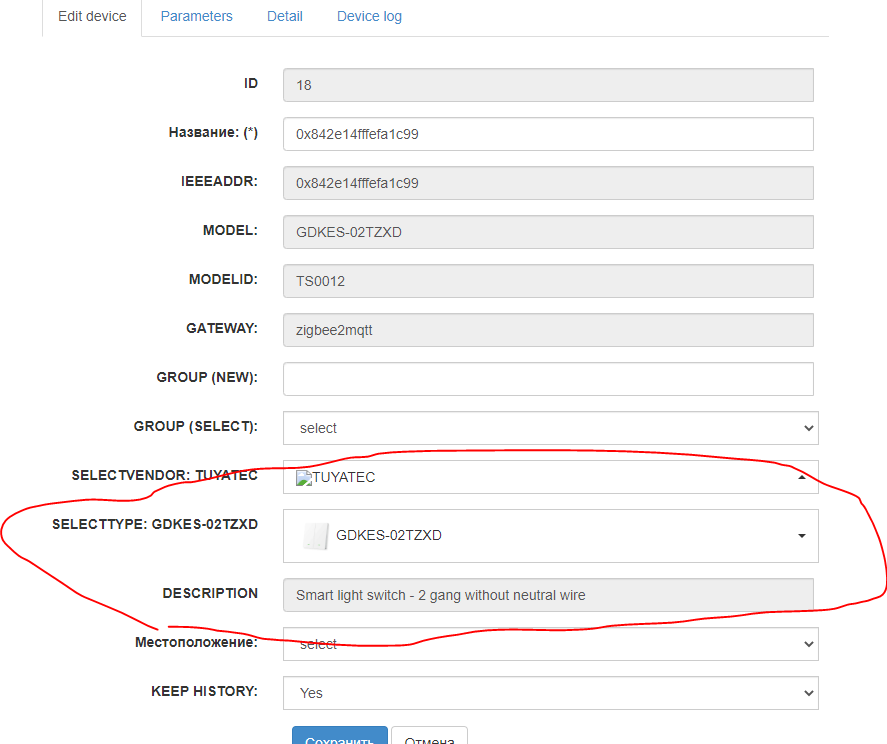Click the MODEL field showing GDKES-02TZXD

(548, 232)
